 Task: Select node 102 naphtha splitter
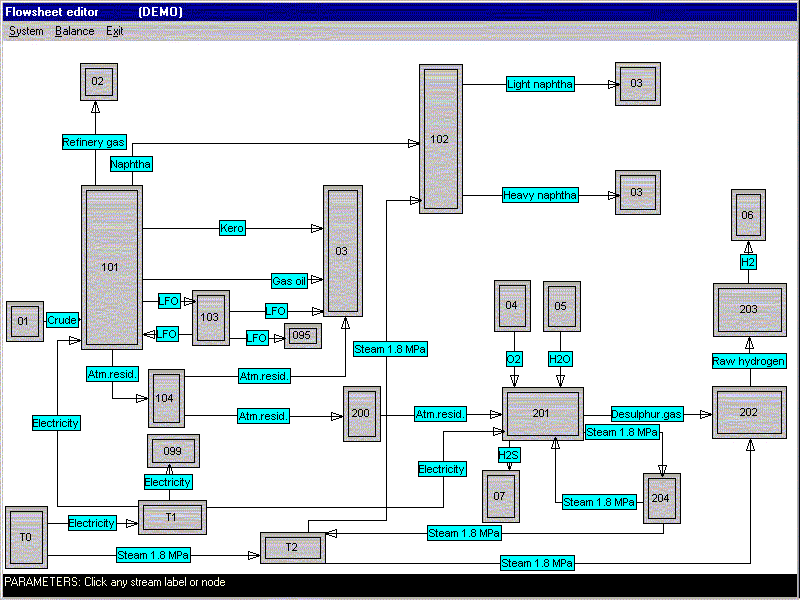coord(440,139)
